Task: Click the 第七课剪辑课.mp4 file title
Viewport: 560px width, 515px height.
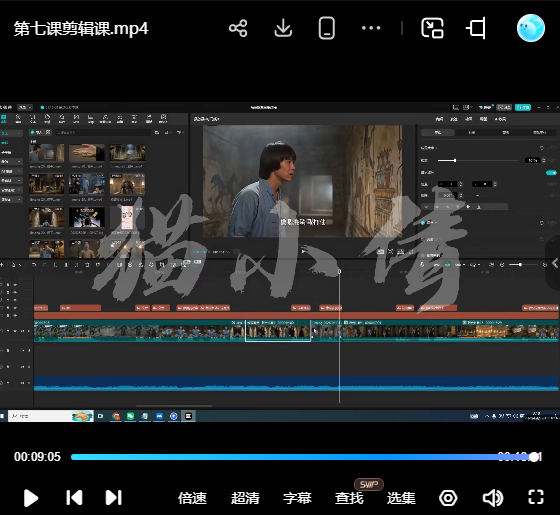Action: [x=81, y=29]
